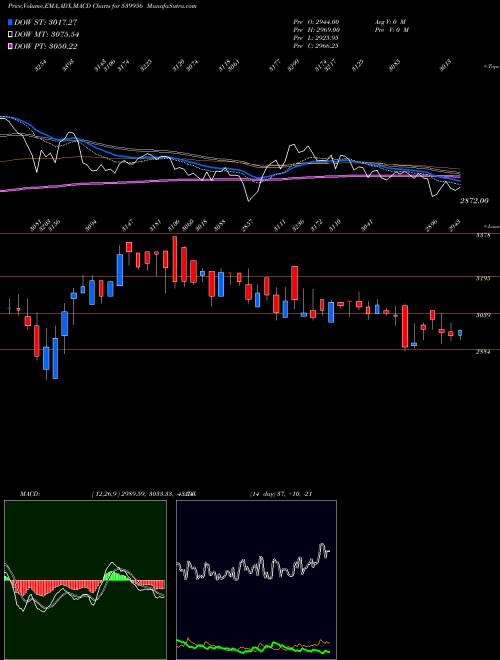Select the 'DOW ST: 3017.27' legend text
The image size is (500, 660).
coord(45,22)
